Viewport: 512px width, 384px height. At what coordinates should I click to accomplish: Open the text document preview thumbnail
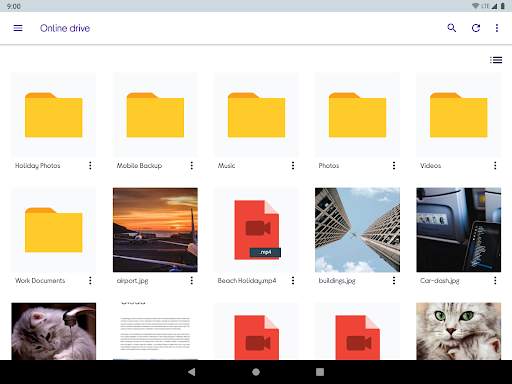(x=155, y=331)
